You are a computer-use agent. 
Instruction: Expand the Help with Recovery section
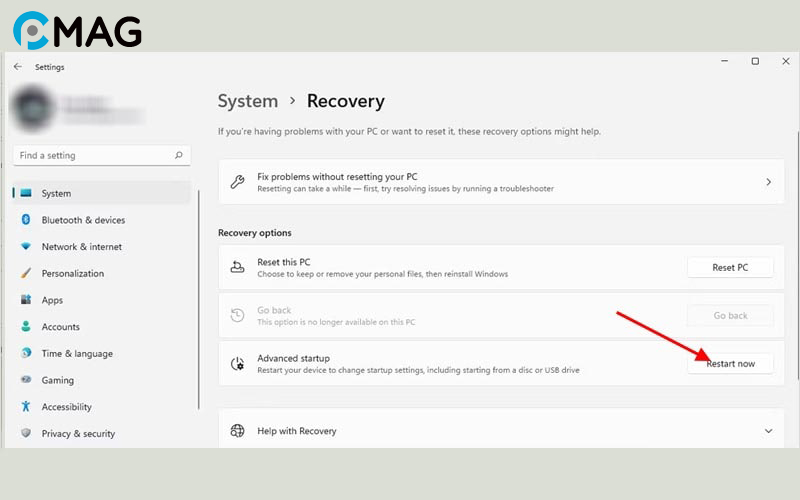(768, 431)
